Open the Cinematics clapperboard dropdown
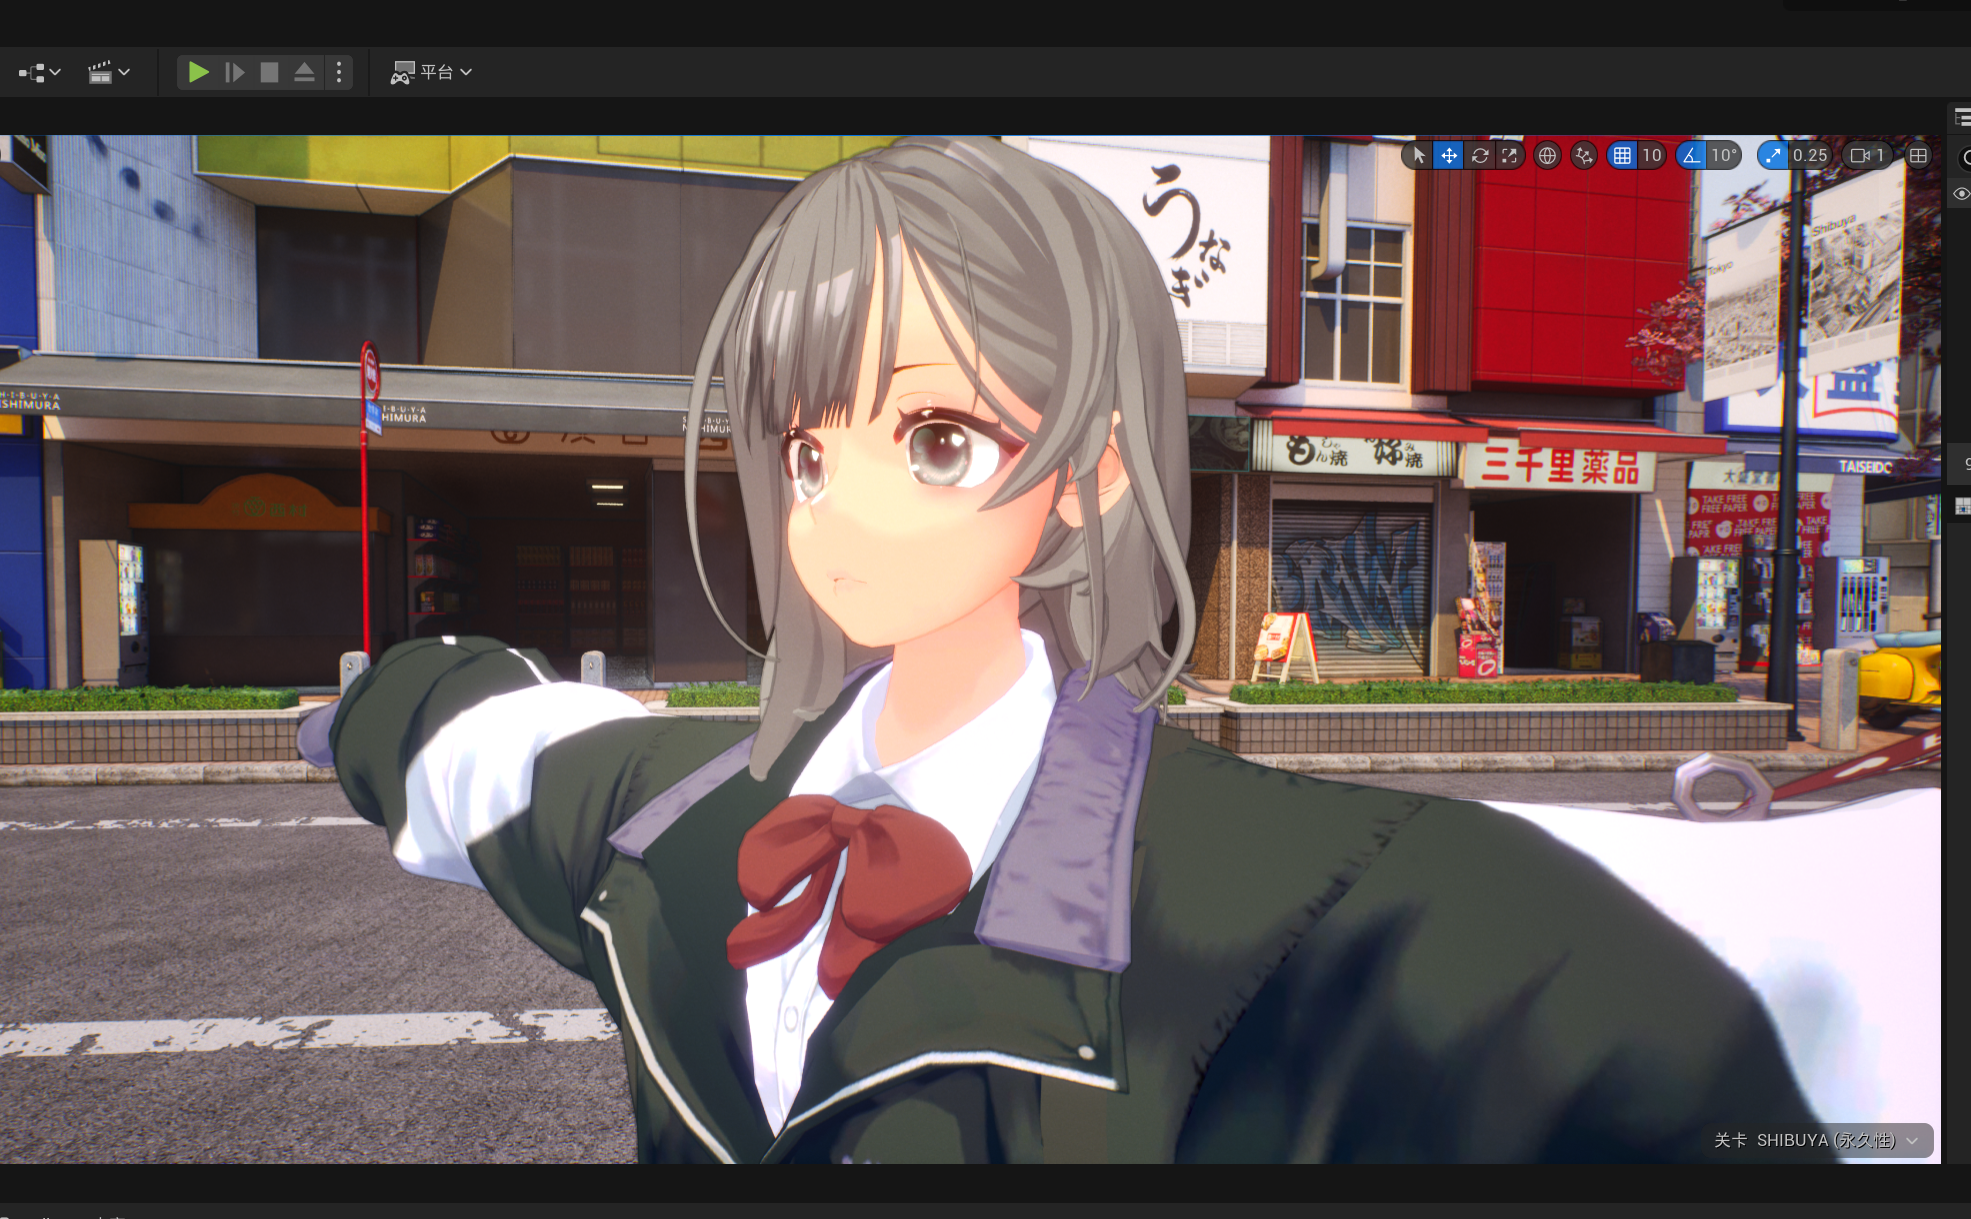 coord(109,72)
